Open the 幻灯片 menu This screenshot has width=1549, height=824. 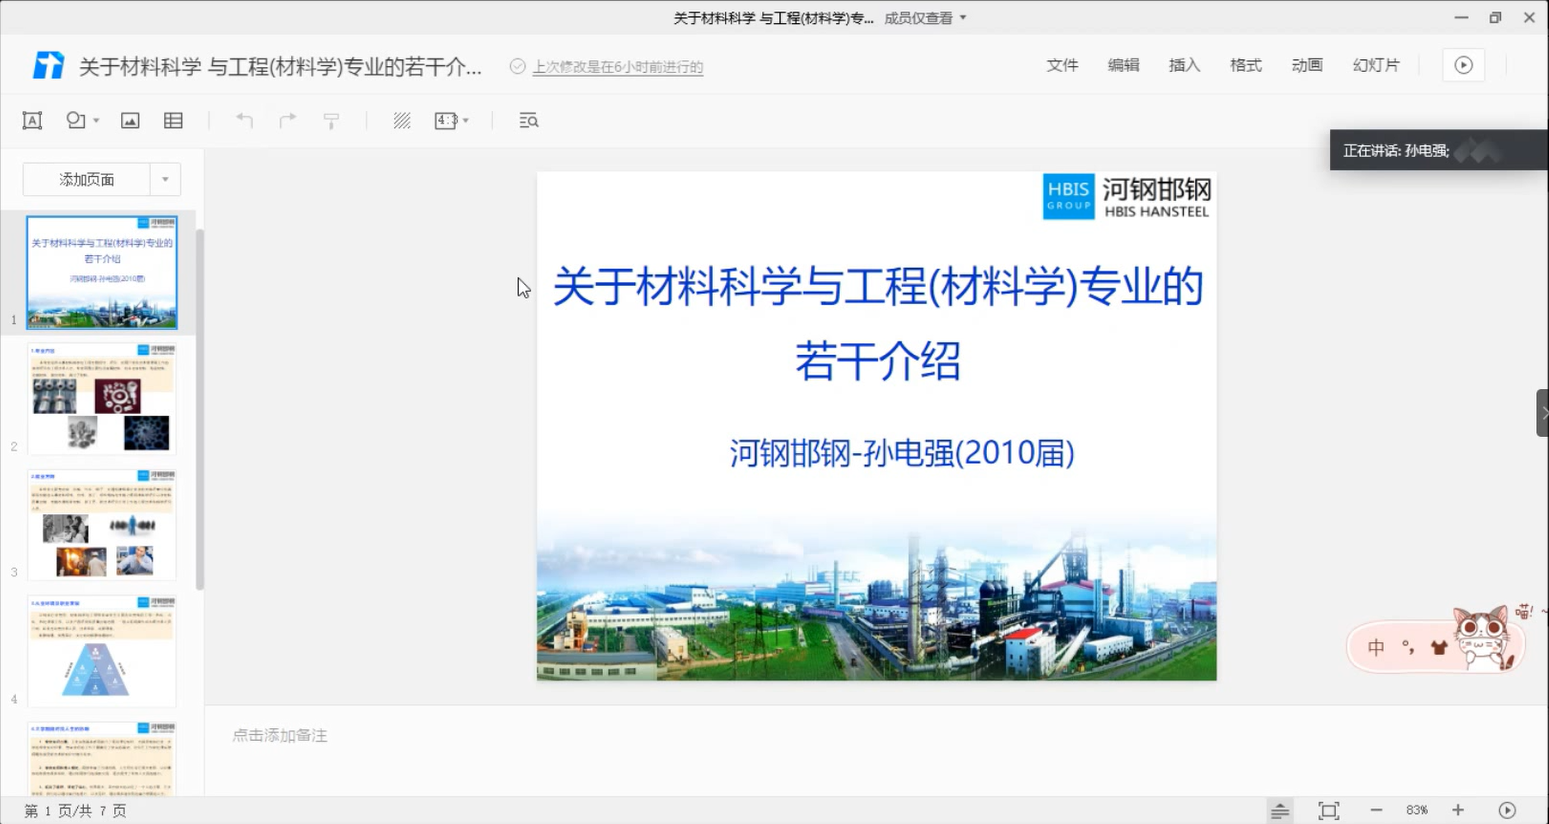1376,65
